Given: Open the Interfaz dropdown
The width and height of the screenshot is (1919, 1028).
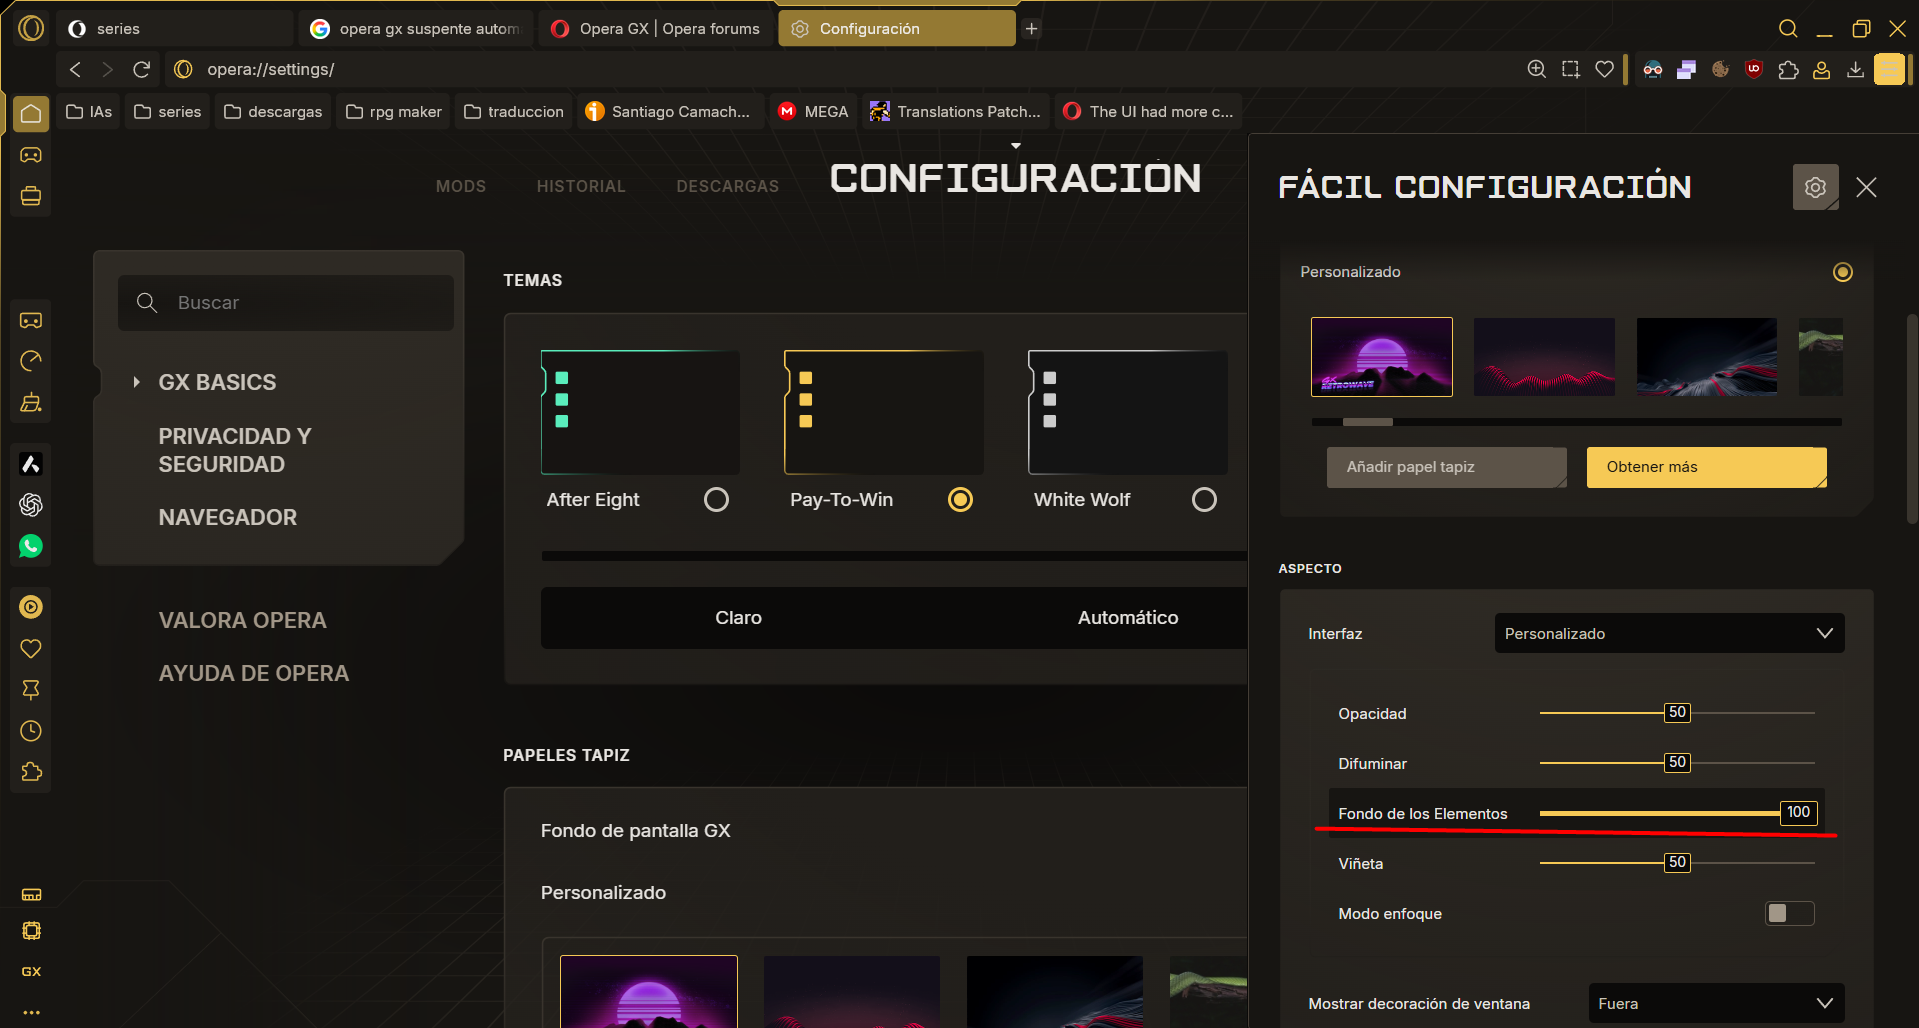Looking at the screenshot, I should (x=1668, y=633).
